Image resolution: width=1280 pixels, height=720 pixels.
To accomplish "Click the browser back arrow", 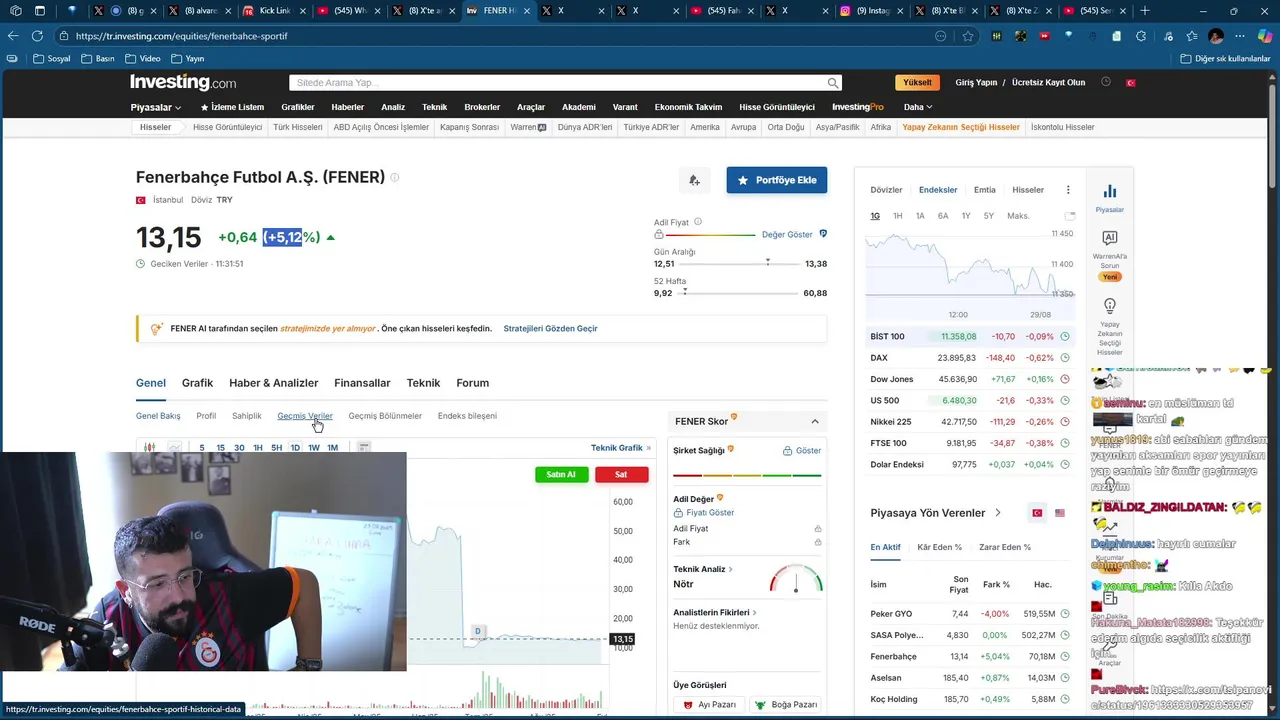I will (x=14, y=36).
